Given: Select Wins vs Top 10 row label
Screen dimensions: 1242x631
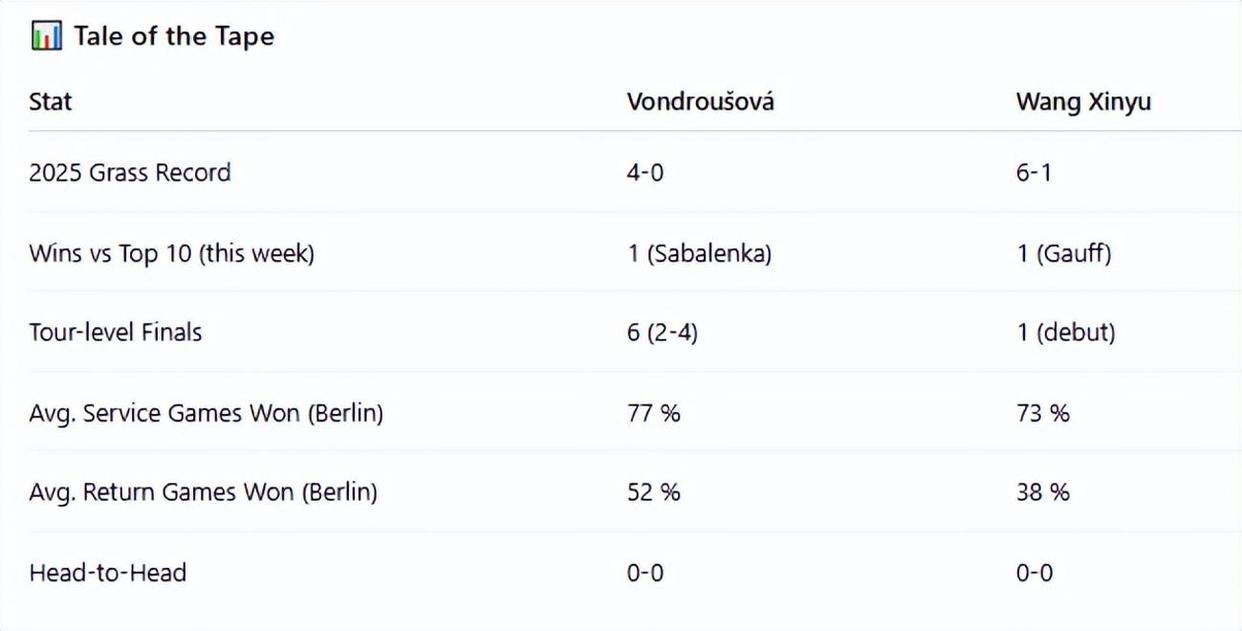Looking at the screenshot, I should click(172, 253).
